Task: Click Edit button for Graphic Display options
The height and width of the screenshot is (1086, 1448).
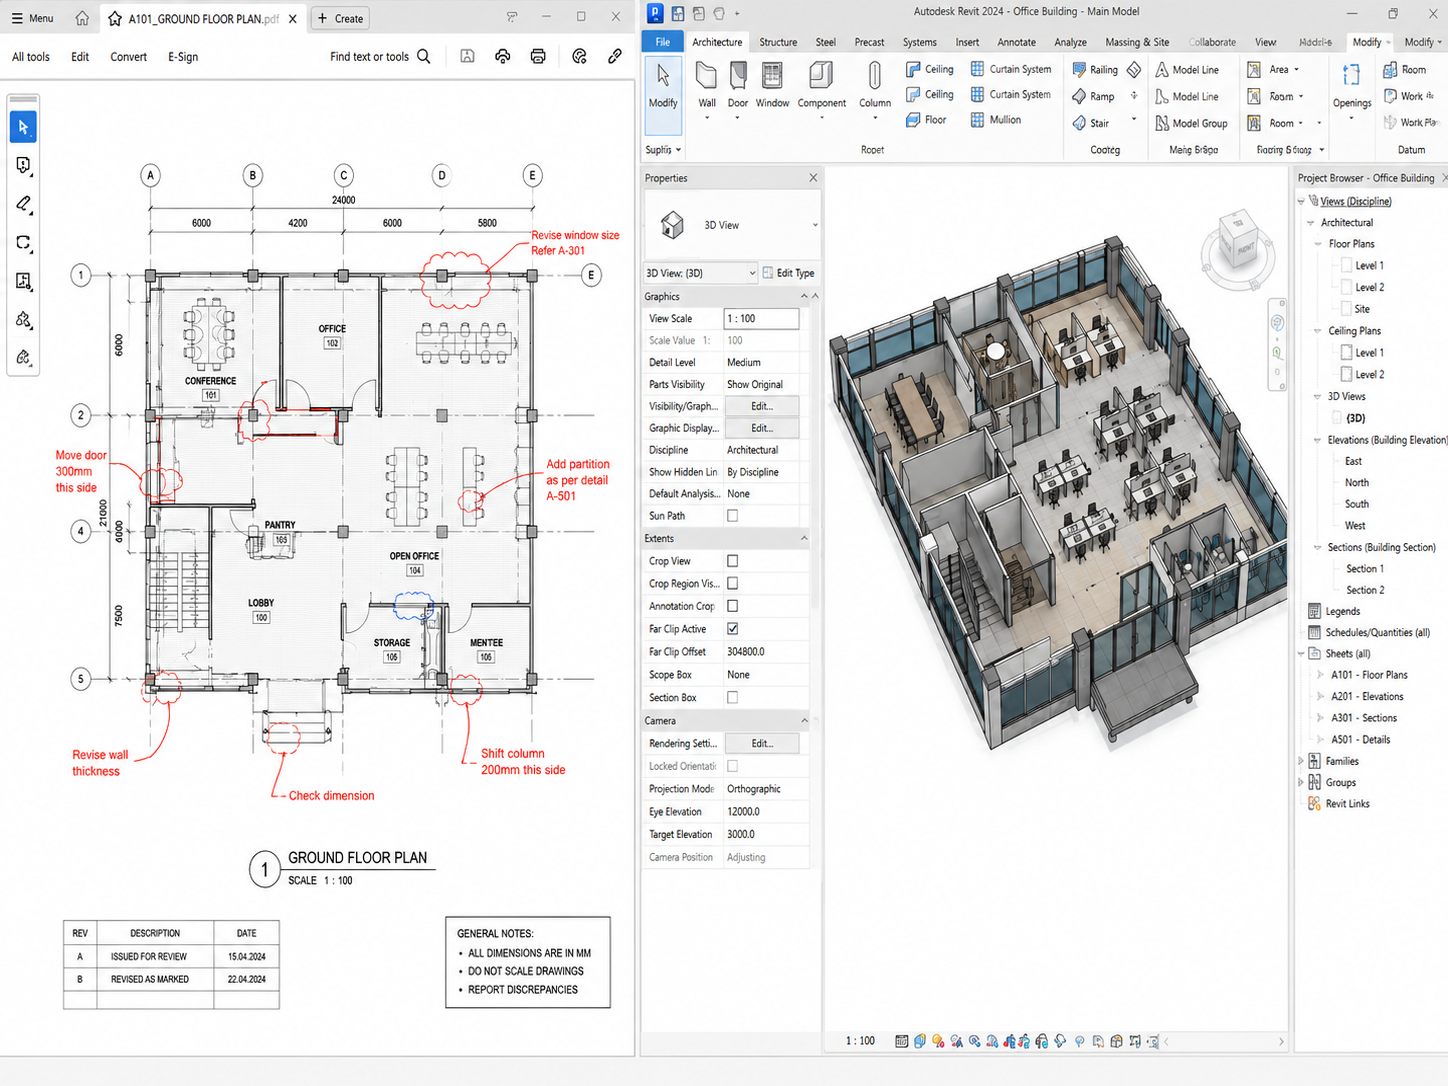Action: pyautogui.click(x=762, y=428)
